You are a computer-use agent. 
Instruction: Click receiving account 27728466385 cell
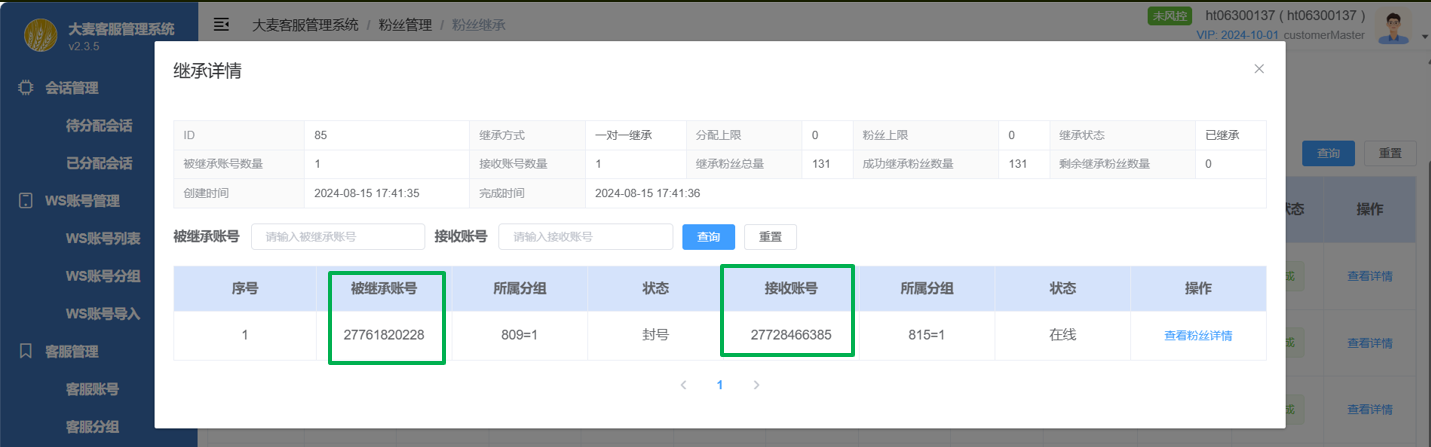(791, 335)
